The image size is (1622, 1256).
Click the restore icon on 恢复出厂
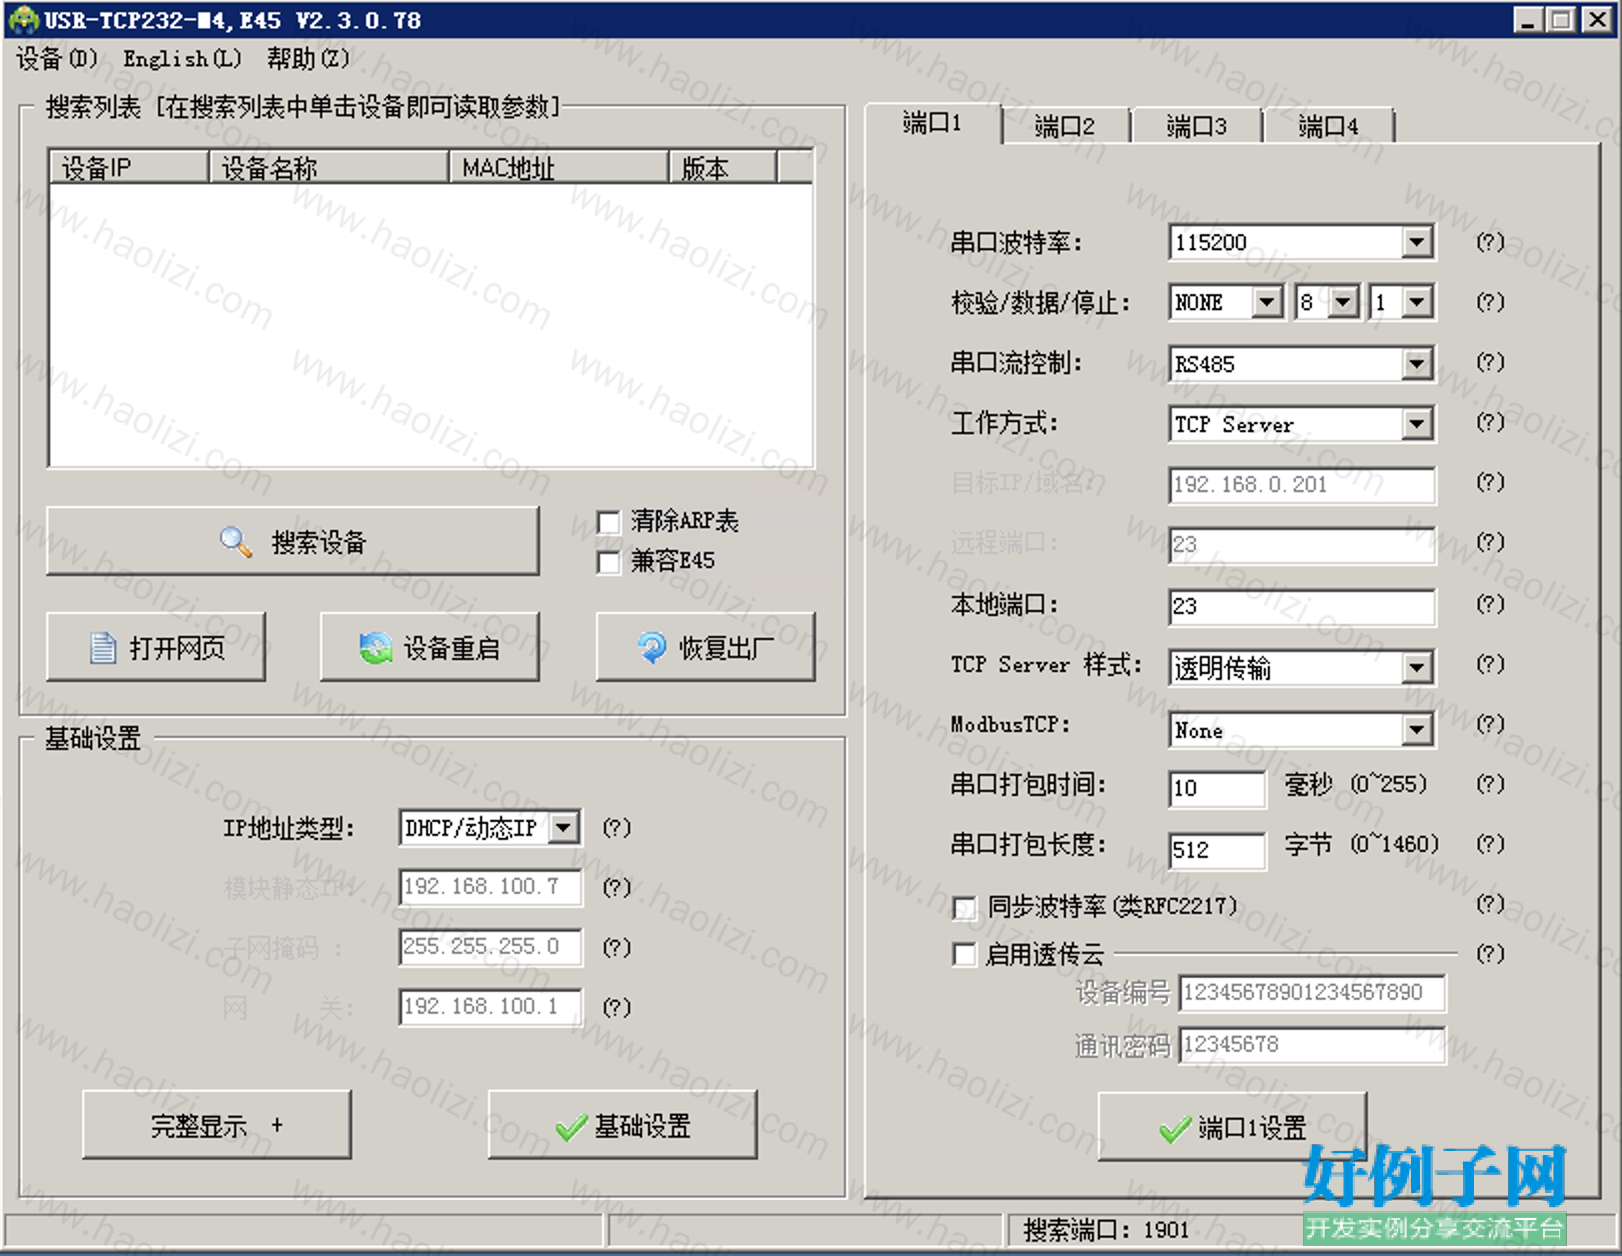pos(651,648)
